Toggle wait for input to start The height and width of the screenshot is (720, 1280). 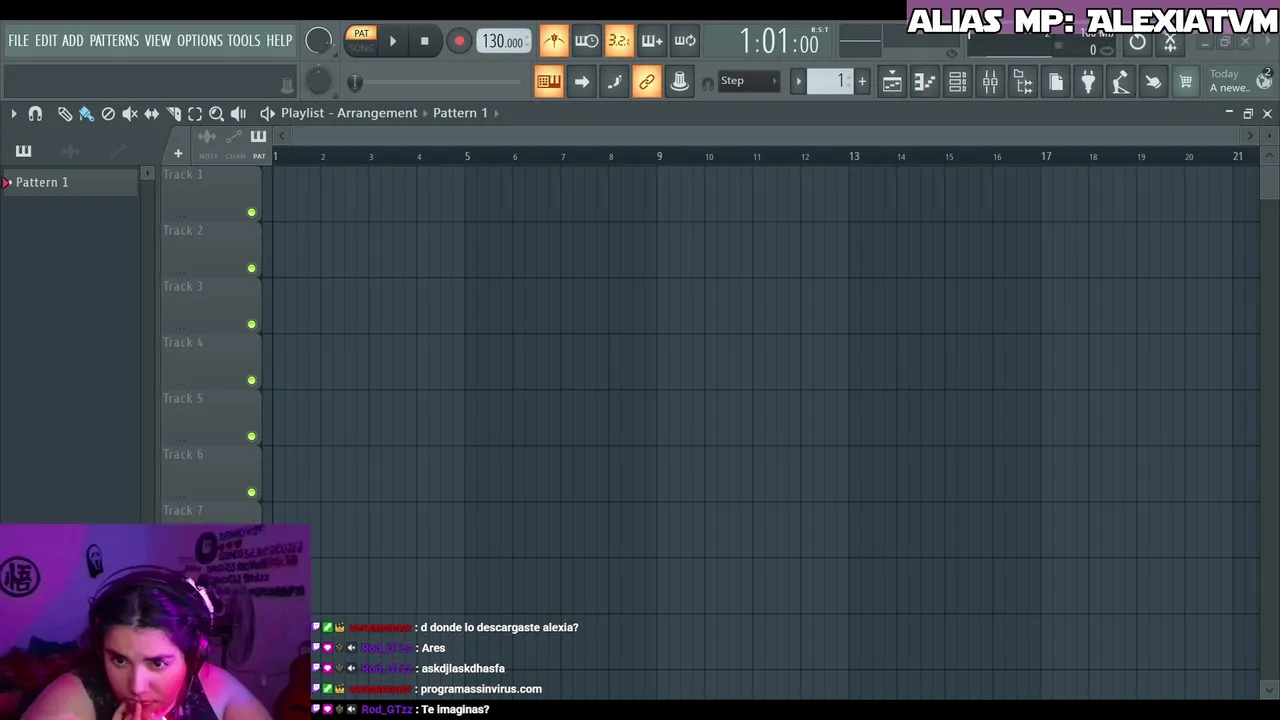[586, 41]
